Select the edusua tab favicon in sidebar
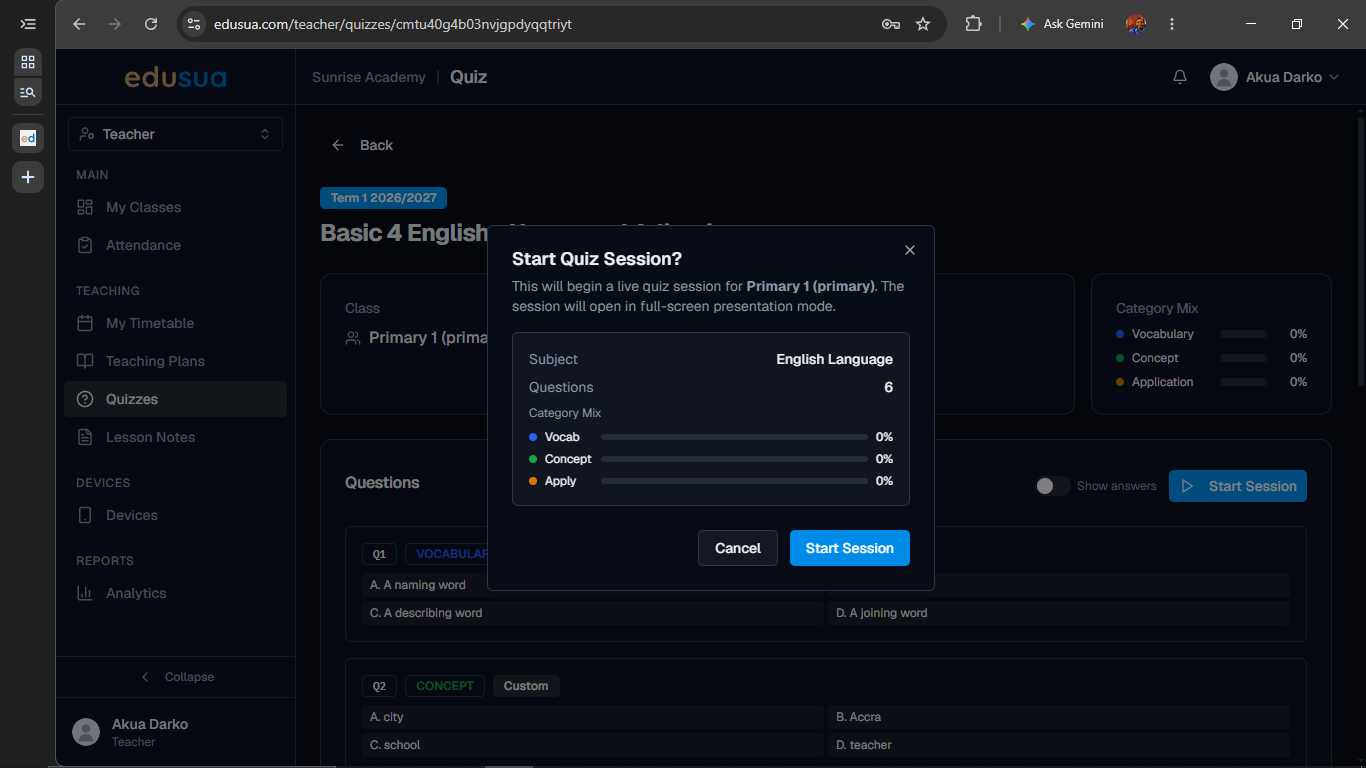This screenshot has width=1366, height=768. click(x=28, y=137)
